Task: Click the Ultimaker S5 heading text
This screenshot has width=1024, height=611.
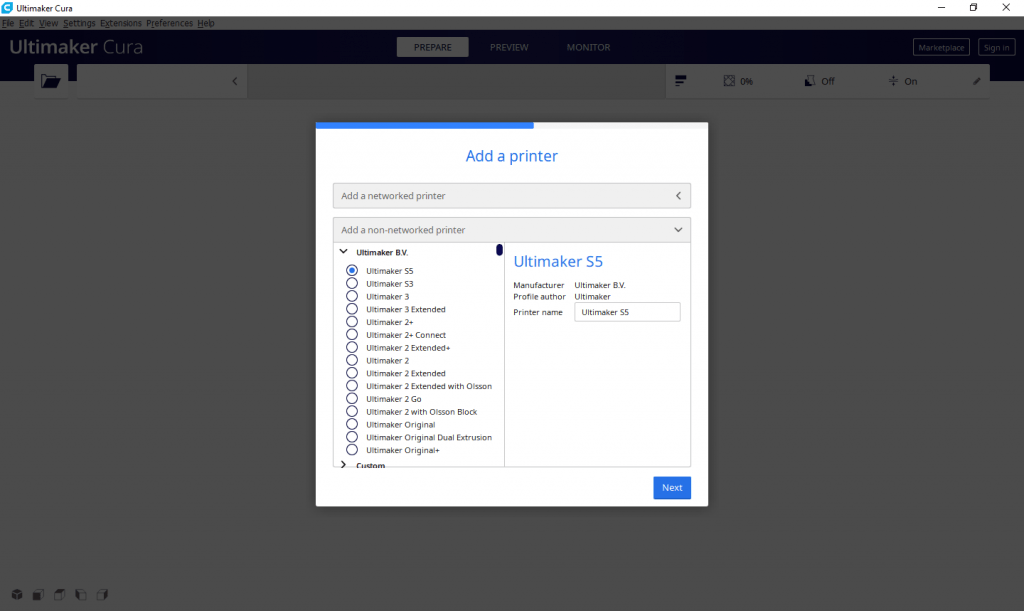Action: coord(558,262)
